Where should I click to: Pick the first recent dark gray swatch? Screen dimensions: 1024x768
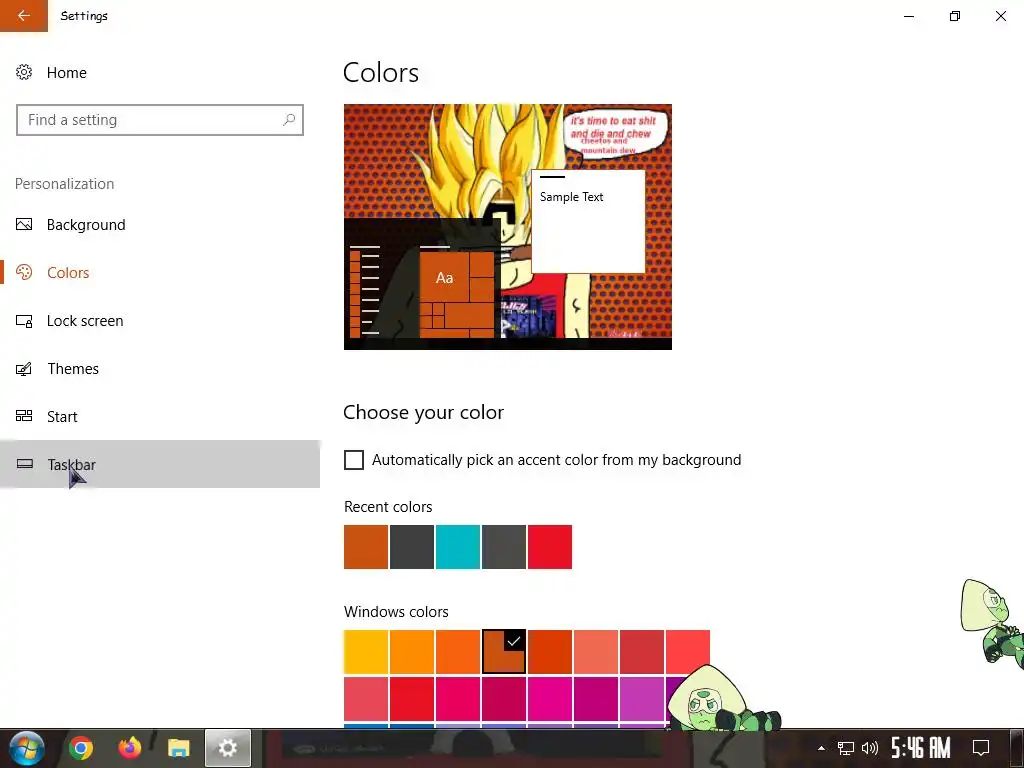tap(411, 547)
